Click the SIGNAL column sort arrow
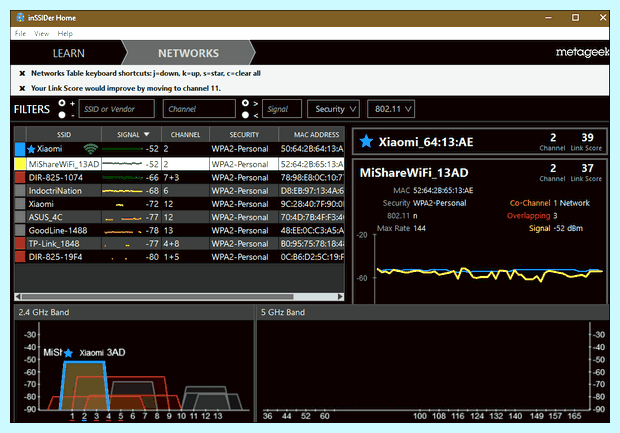The height and width of the screenshot is (433, 620). [147, 134]
